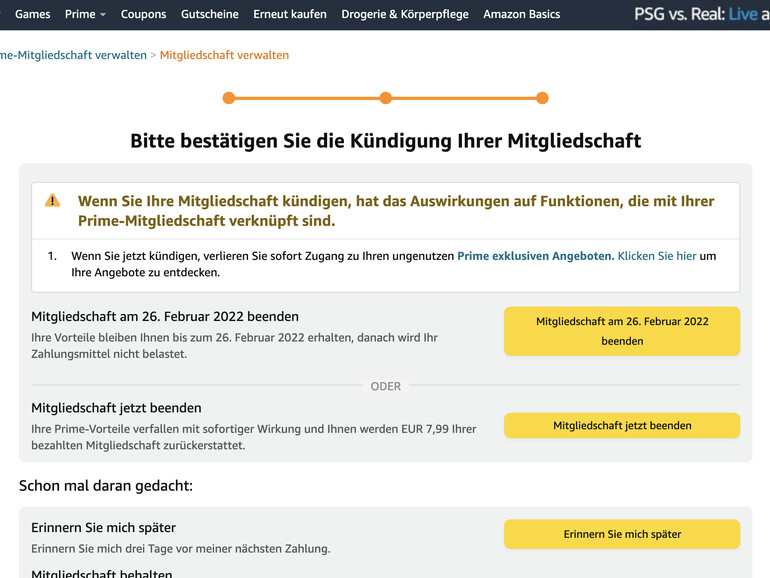Follow the Klicken Sie hier link

pyautogui.click(x=657, y=256)
